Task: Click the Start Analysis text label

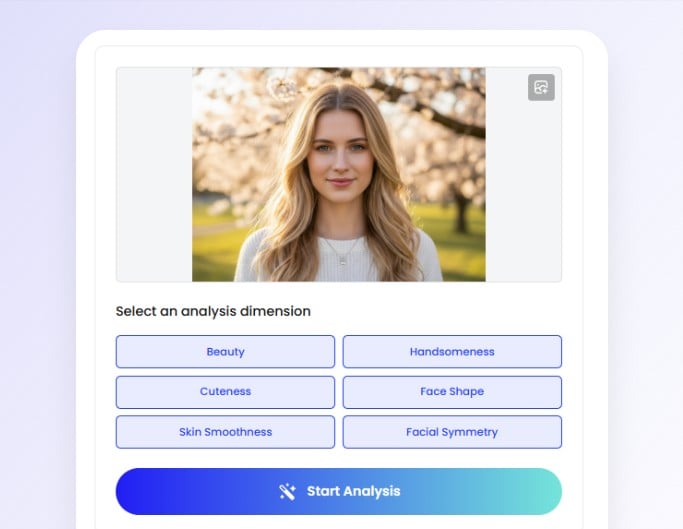Action: (353, 492)
